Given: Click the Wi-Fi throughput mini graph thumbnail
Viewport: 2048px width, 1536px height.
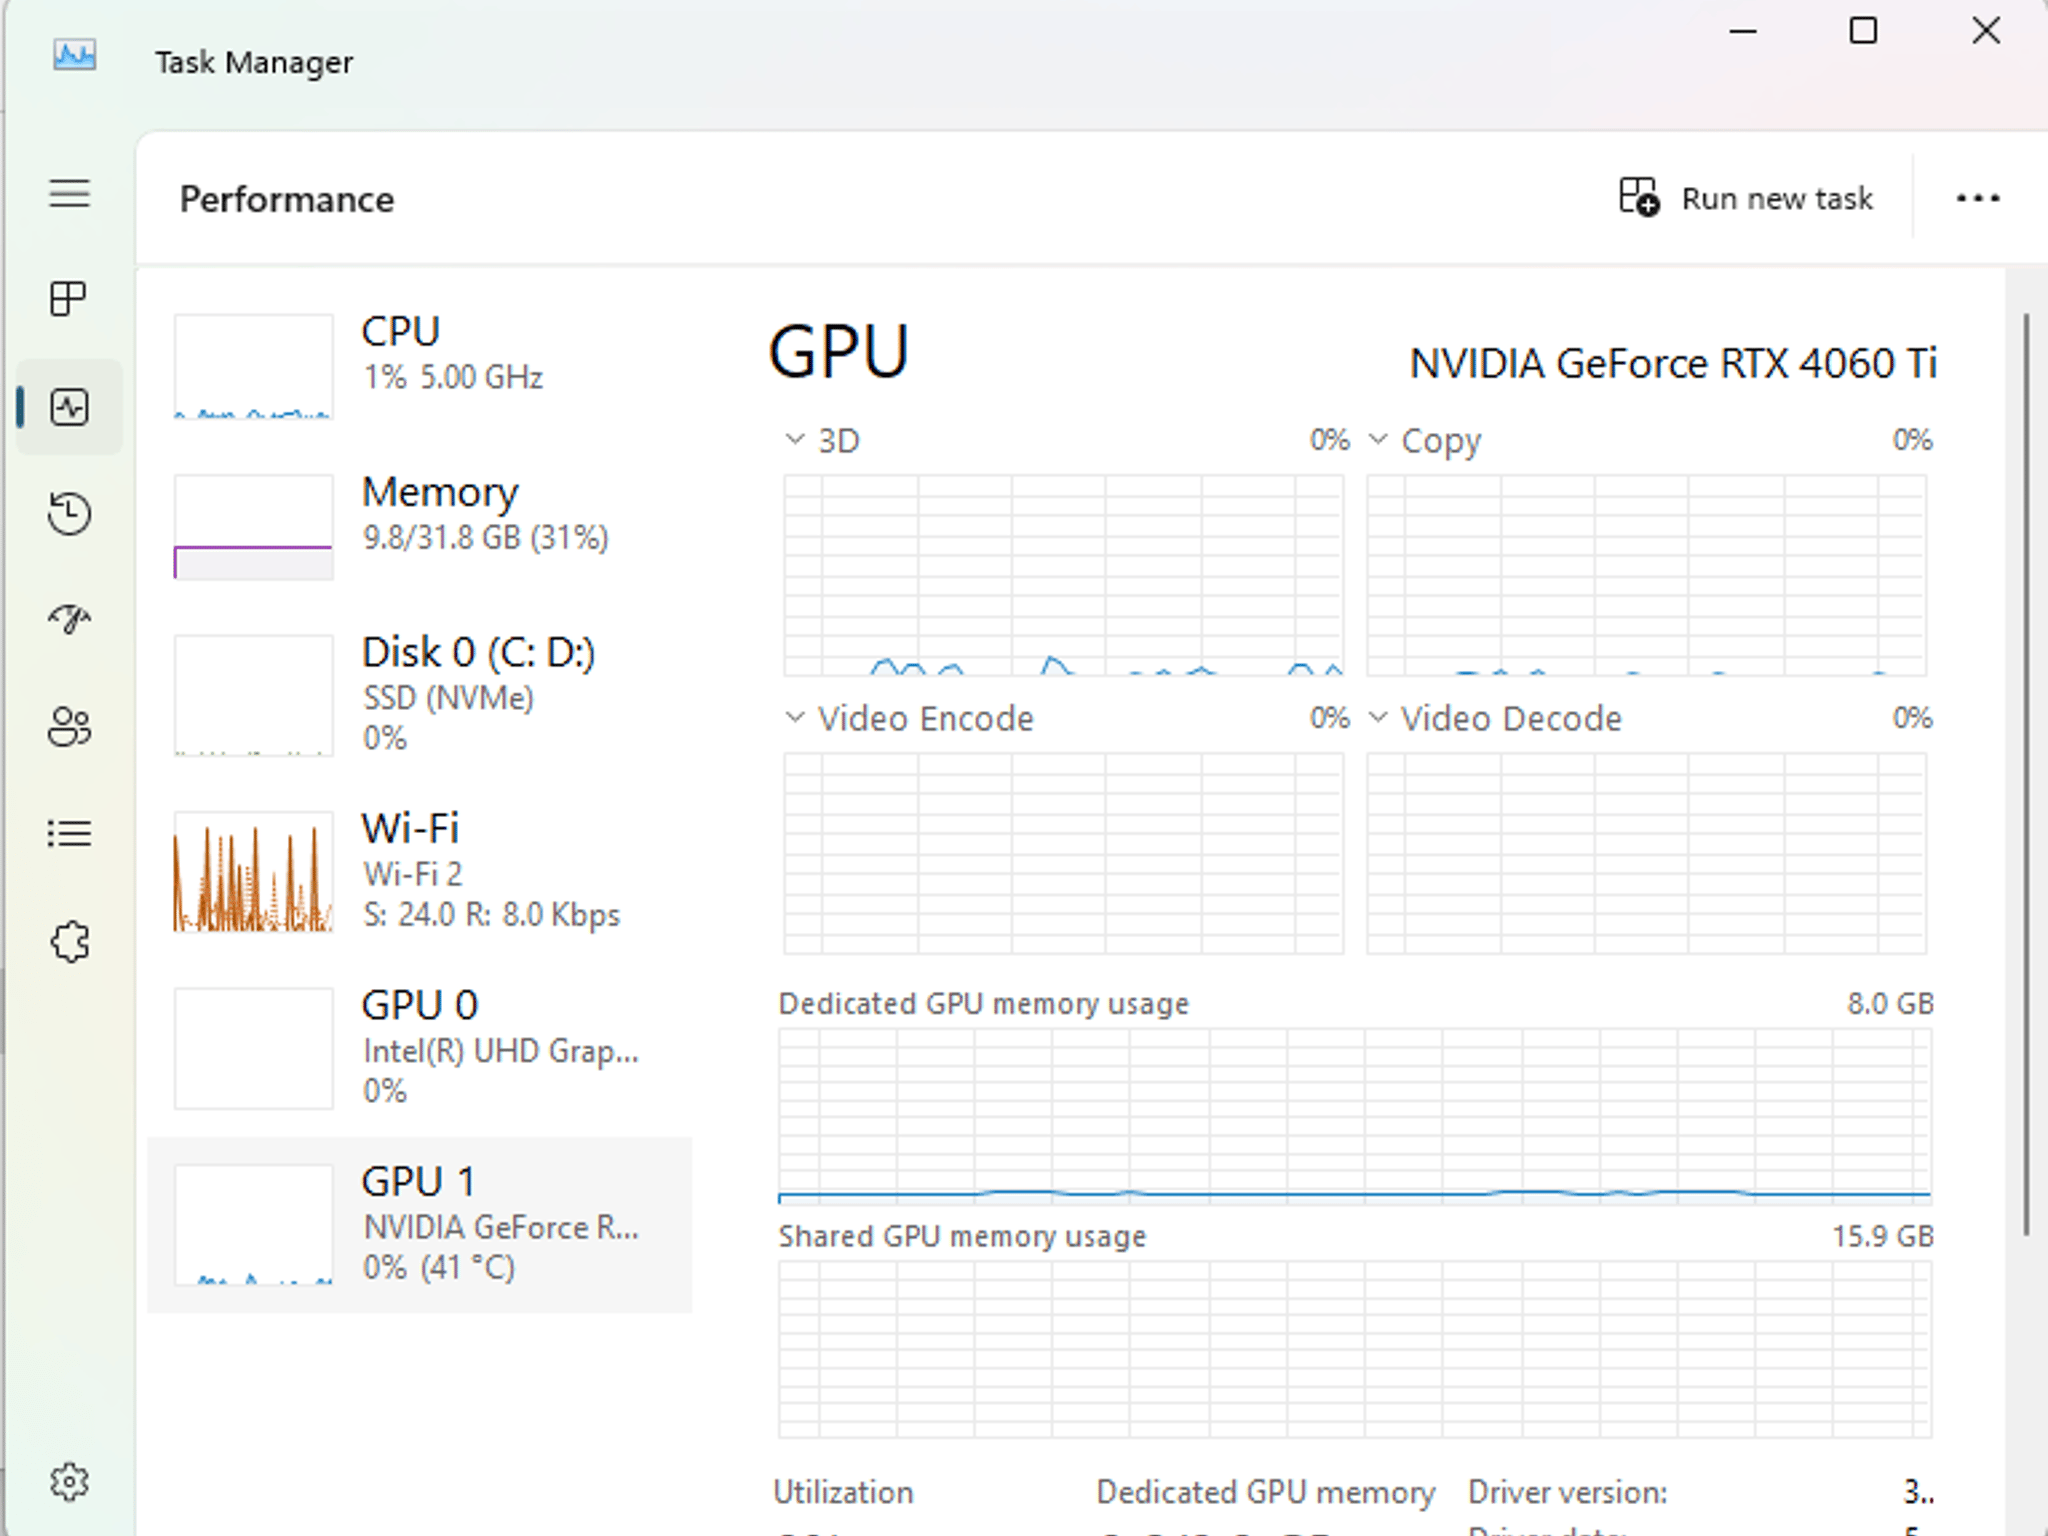Looking at the screenshot, I should click(x=254, y=872).
